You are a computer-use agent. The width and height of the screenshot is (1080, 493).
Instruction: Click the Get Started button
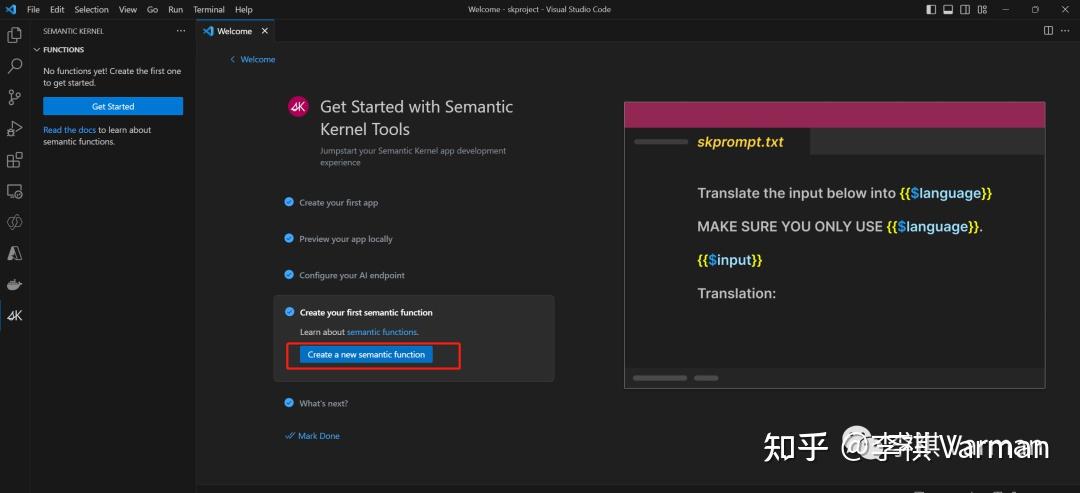[113, 106]
